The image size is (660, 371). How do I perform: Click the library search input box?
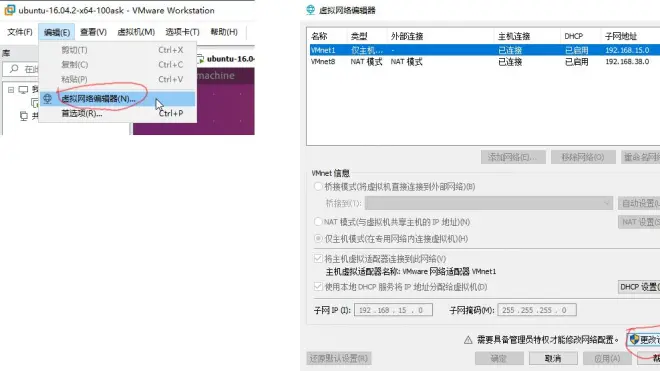pyautogui.click(x=21, y=69)
